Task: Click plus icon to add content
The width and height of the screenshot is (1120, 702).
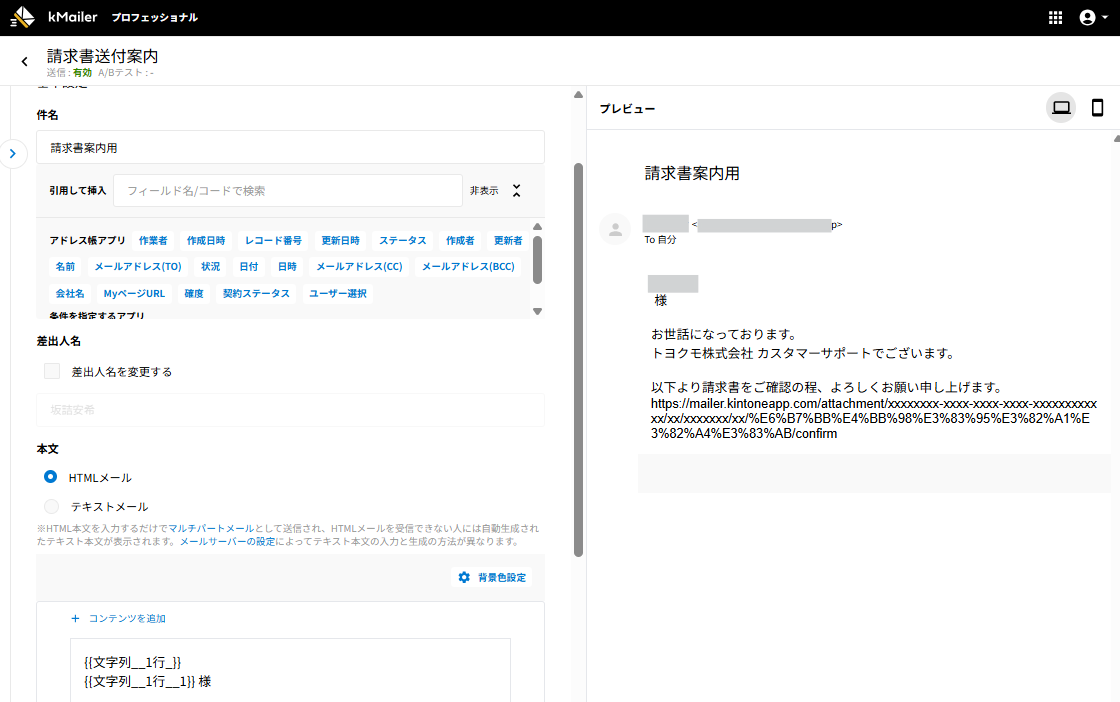Action: pos(75,618)
